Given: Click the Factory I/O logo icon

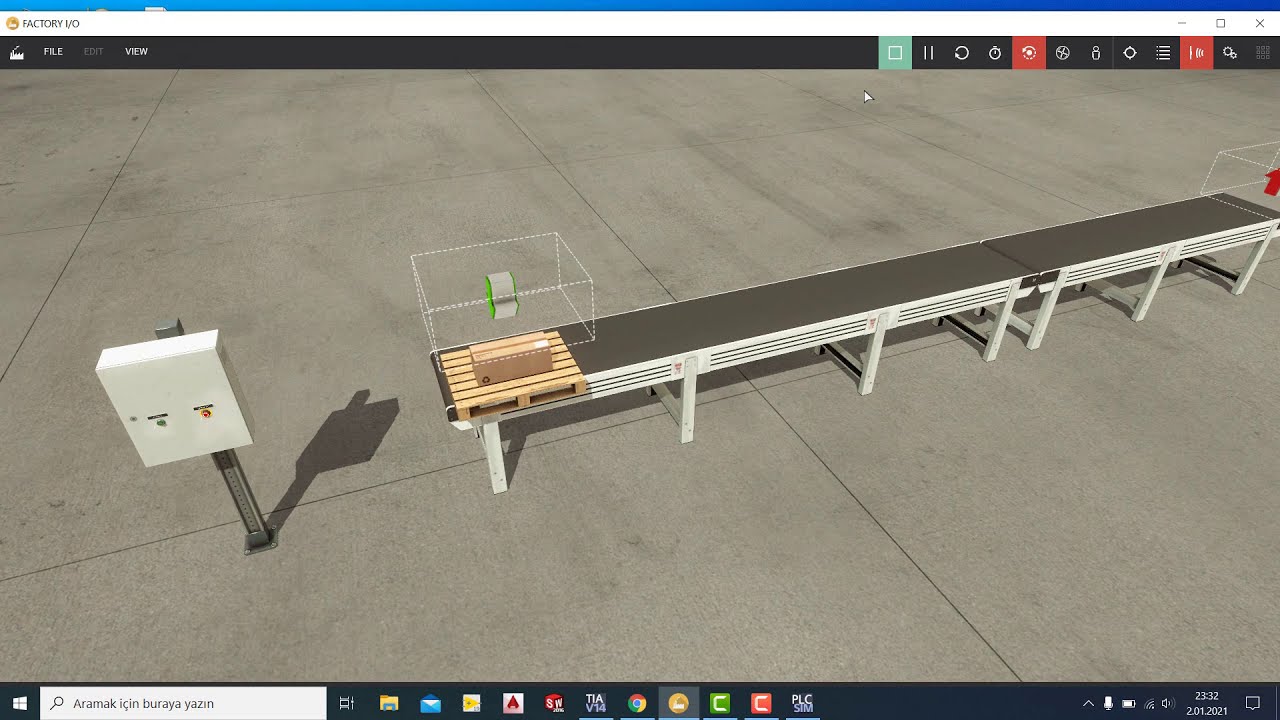Looking at the screenshot, I should pos(17,53).
